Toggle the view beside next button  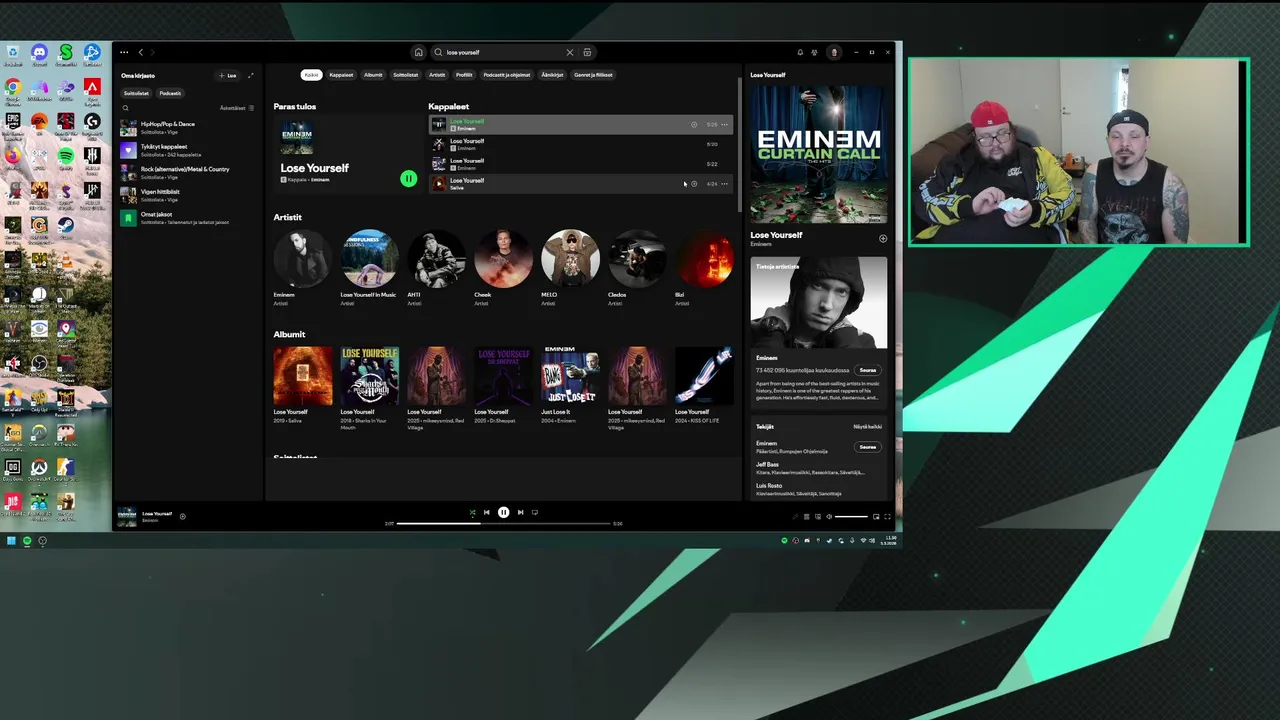(535, 512)
